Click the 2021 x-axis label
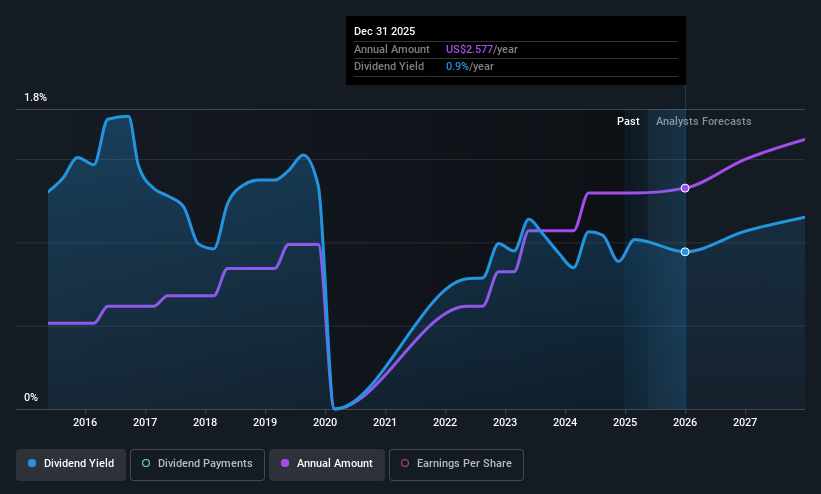 coord(385,422)
